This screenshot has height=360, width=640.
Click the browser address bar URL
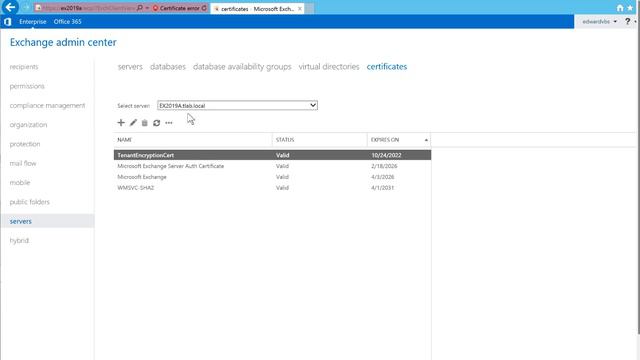tap(88, 8)
